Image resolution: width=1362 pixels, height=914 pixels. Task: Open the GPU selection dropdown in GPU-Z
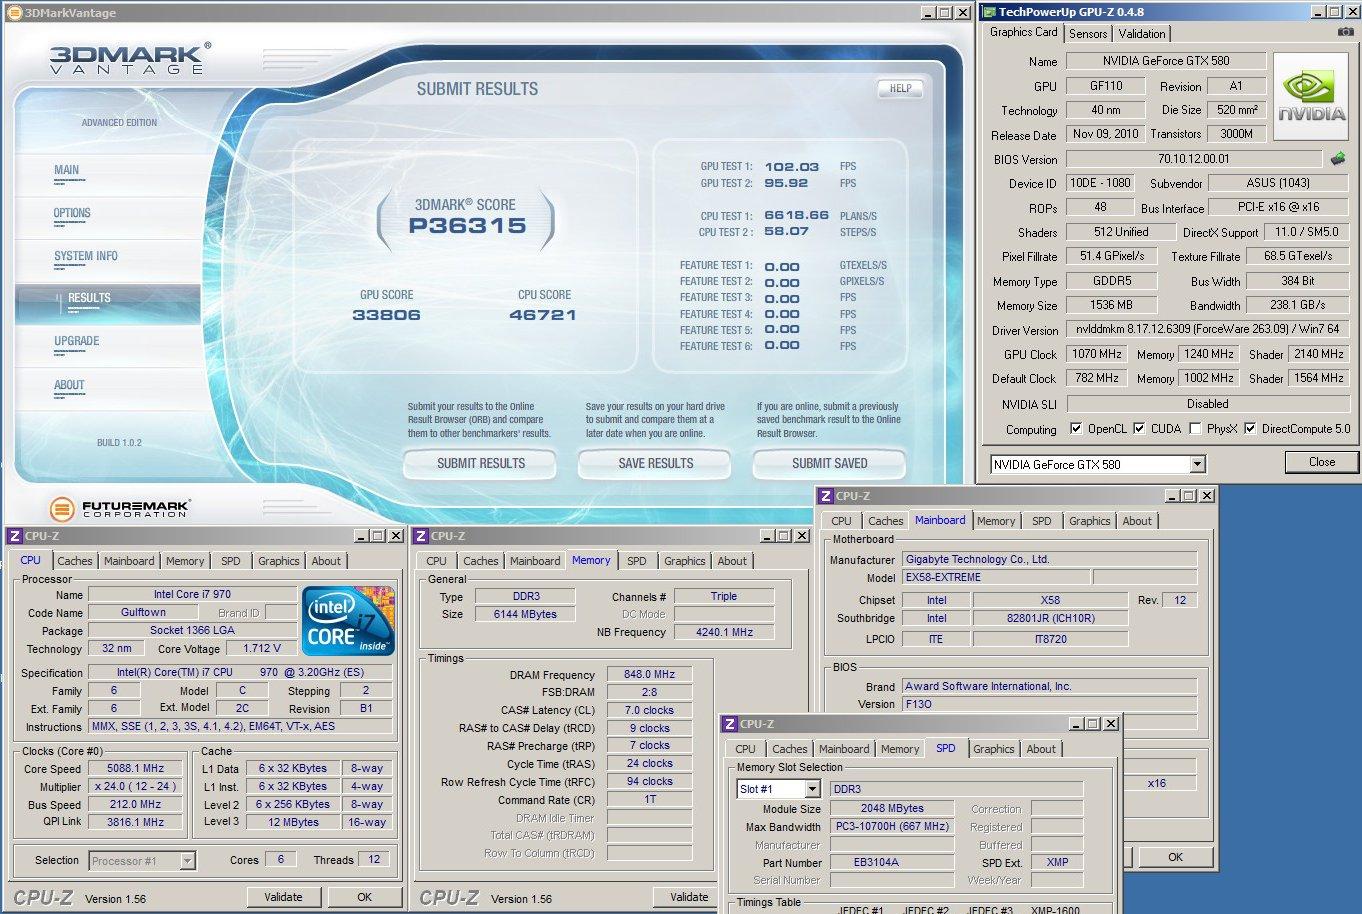[x=1197, y=464]
